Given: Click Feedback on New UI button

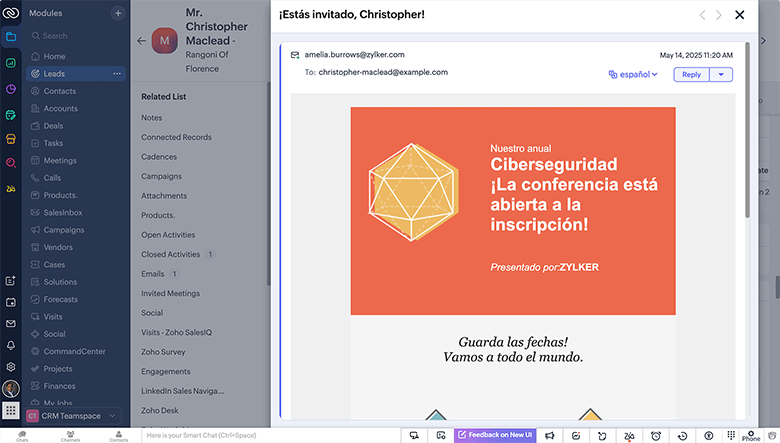Looking at the screenshot, I should pyautogui.click(x=495, y=435).
